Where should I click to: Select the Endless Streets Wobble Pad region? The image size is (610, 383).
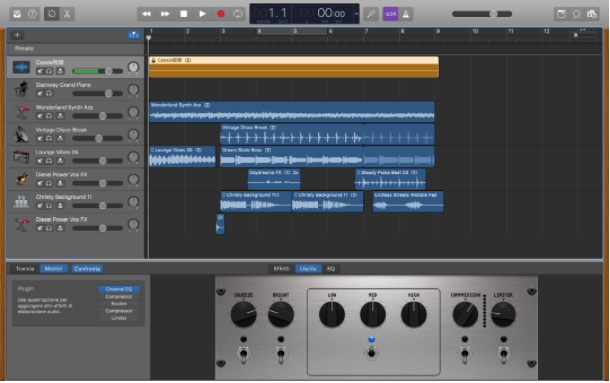[408, 202]
